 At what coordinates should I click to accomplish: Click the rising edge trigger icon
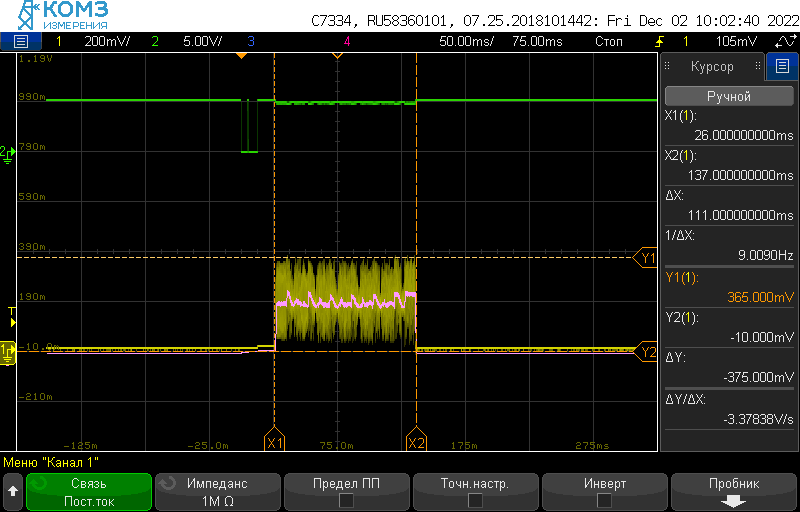point(660,42)
